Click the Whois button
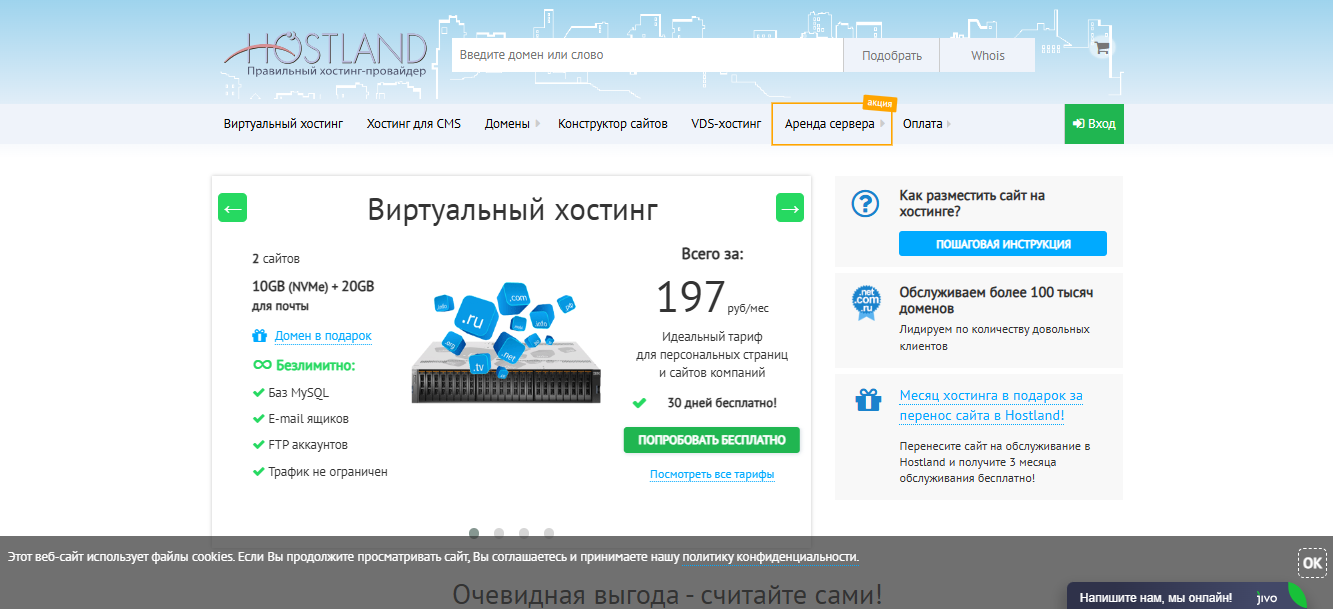Screen dimensions: 1333x609 [988, 55]
